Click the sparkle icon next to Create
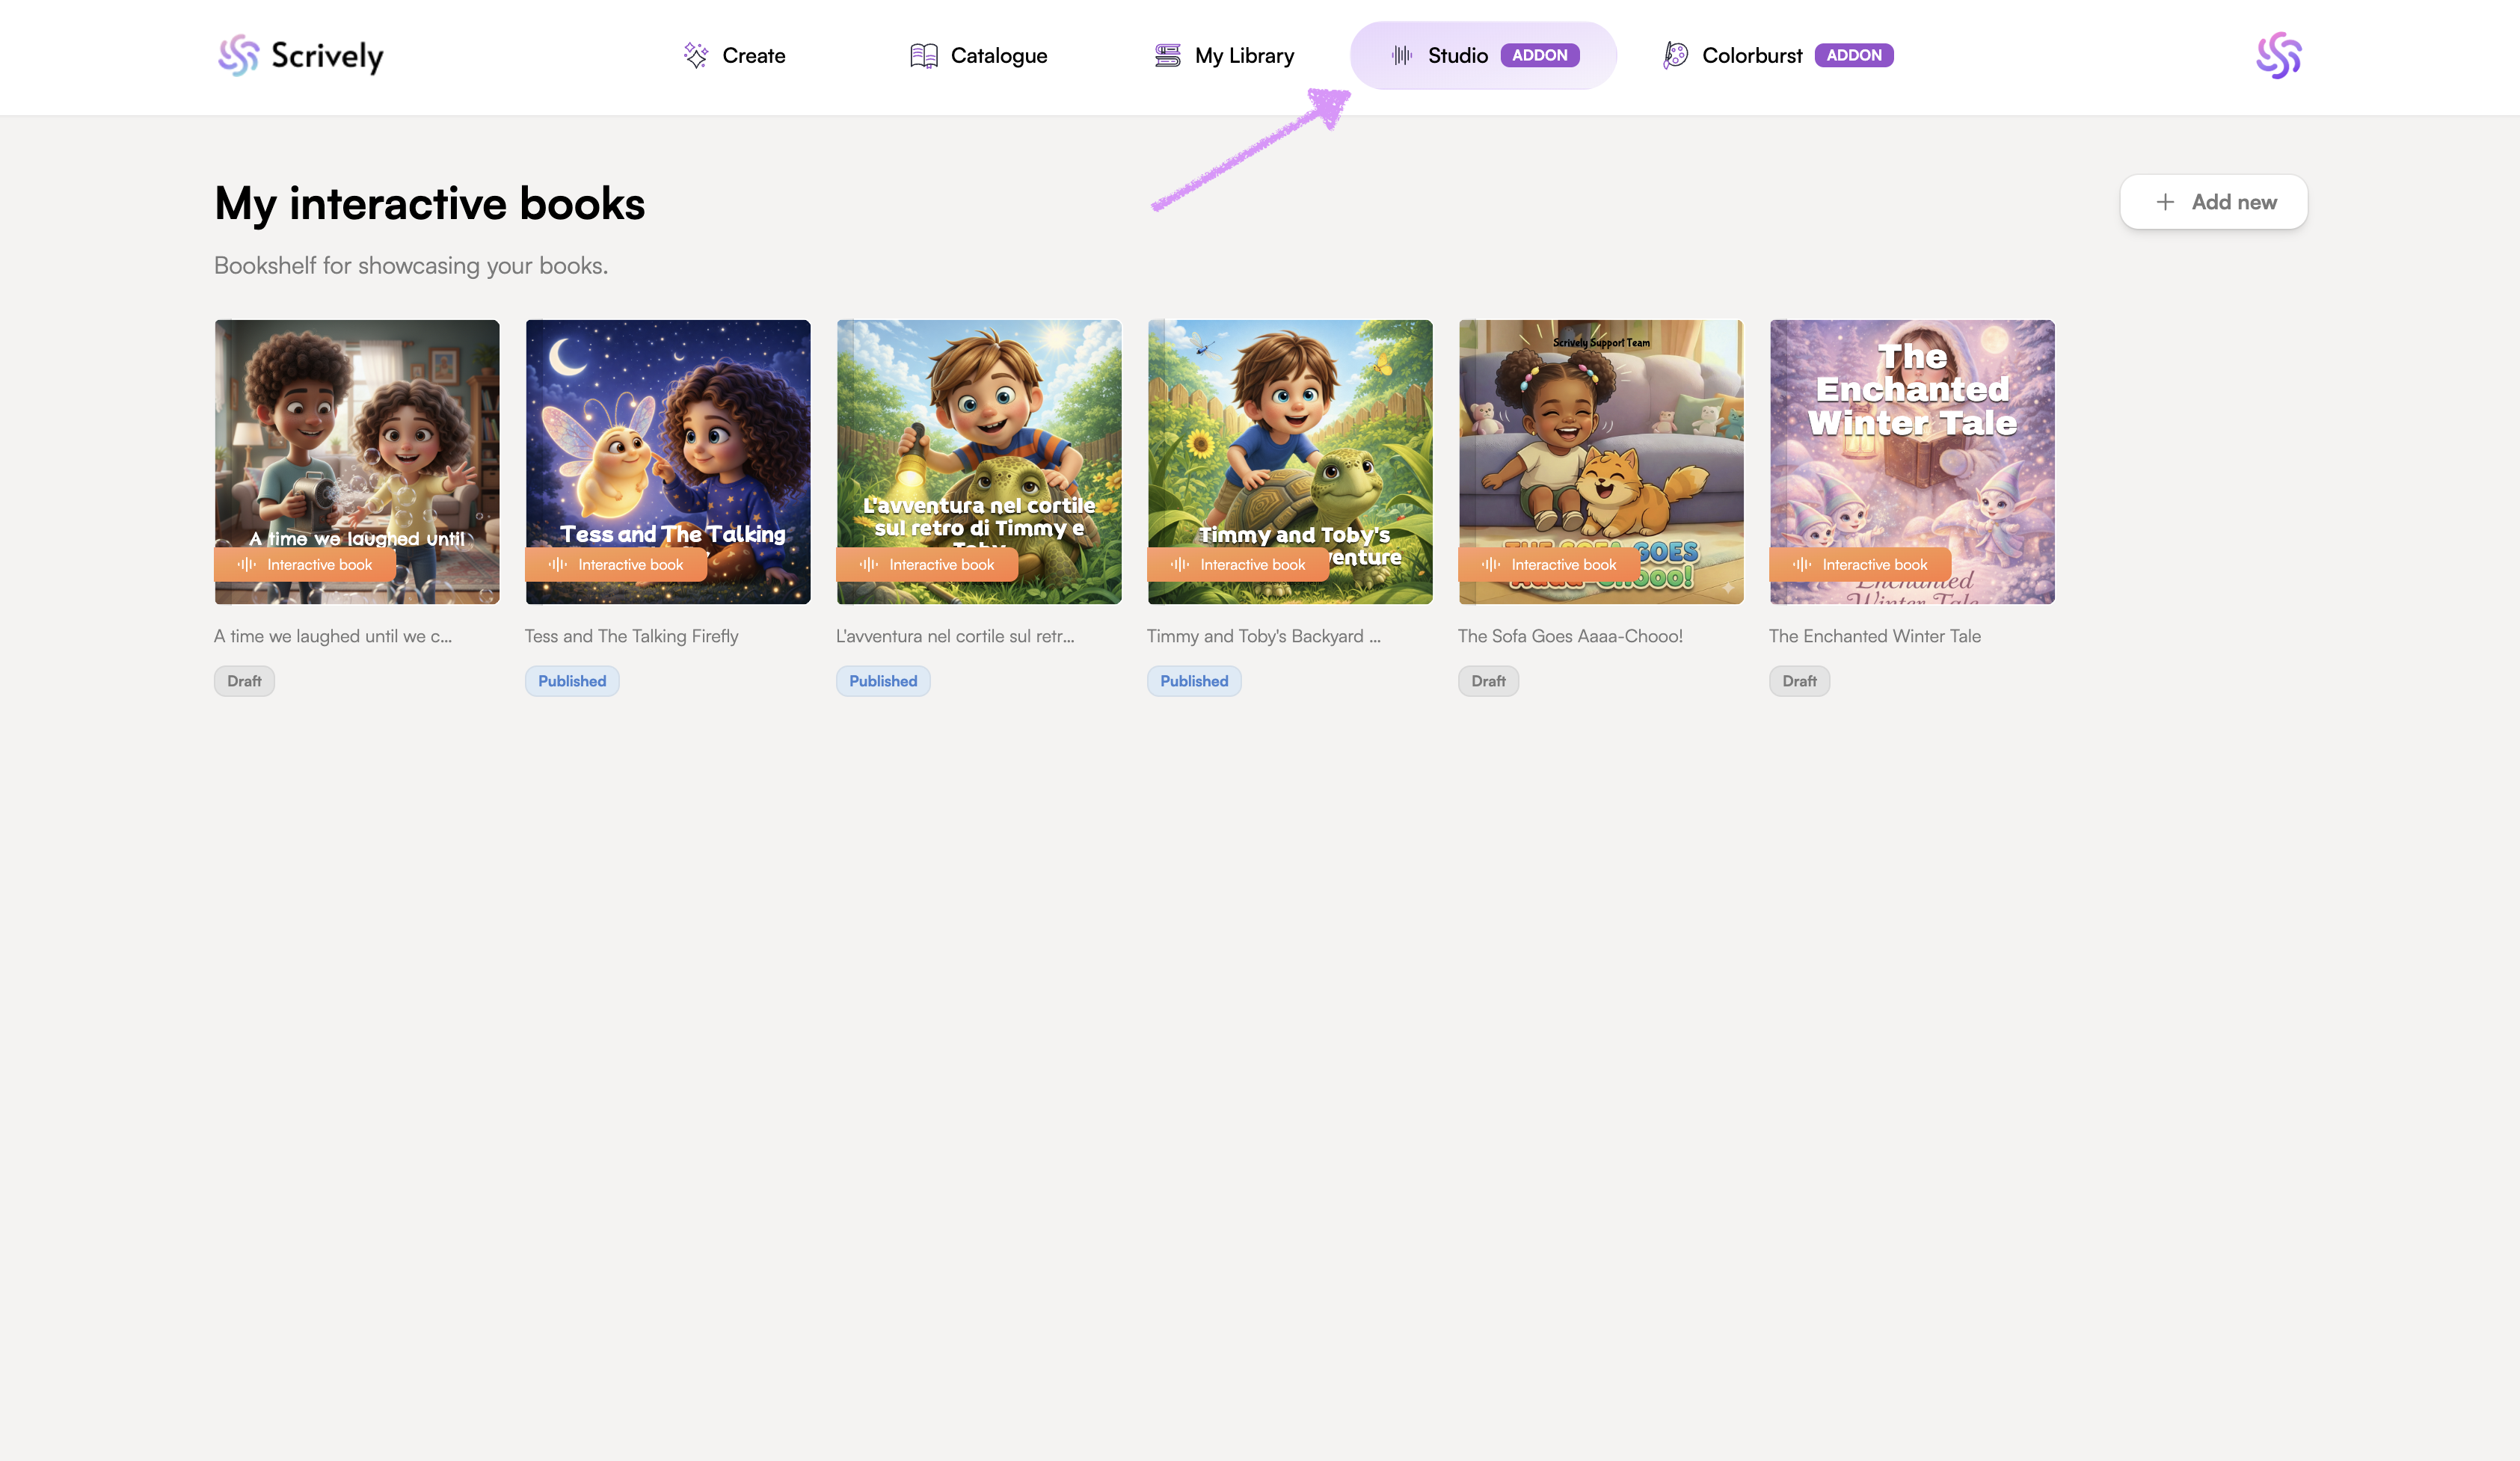The image size is (2520, 1461). point(695,55)
